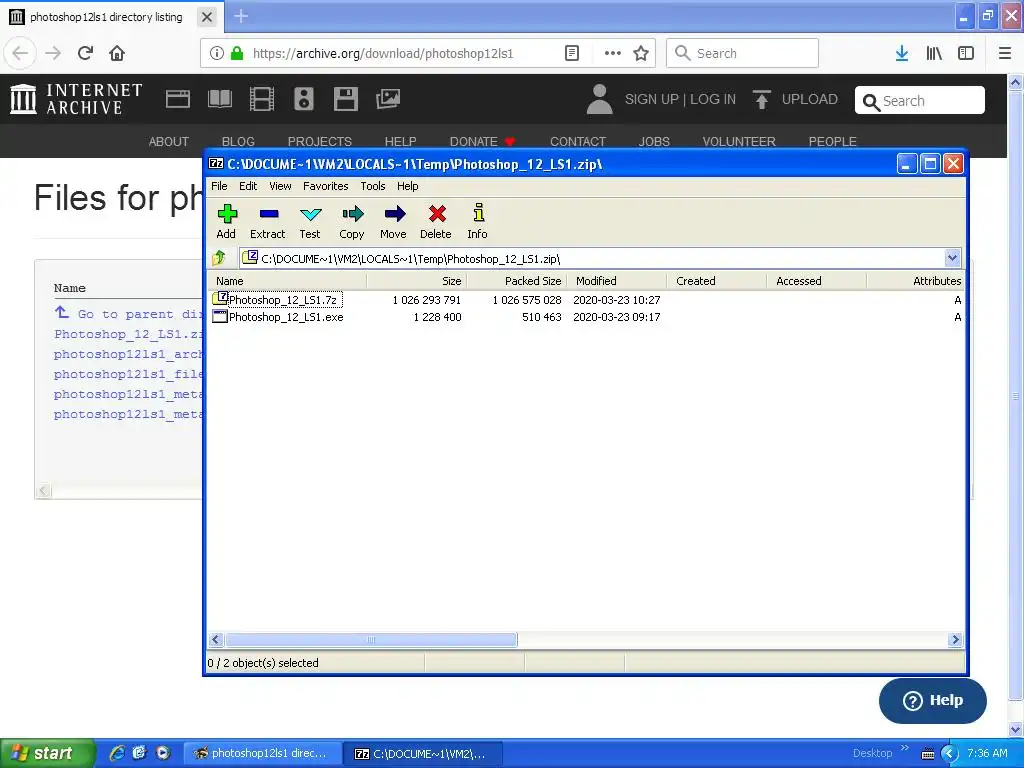Image resolution: width=1024 pixels, height=768 pixels.
Task: Toggle reader view icon in address bar
Action: coord(572,53)
